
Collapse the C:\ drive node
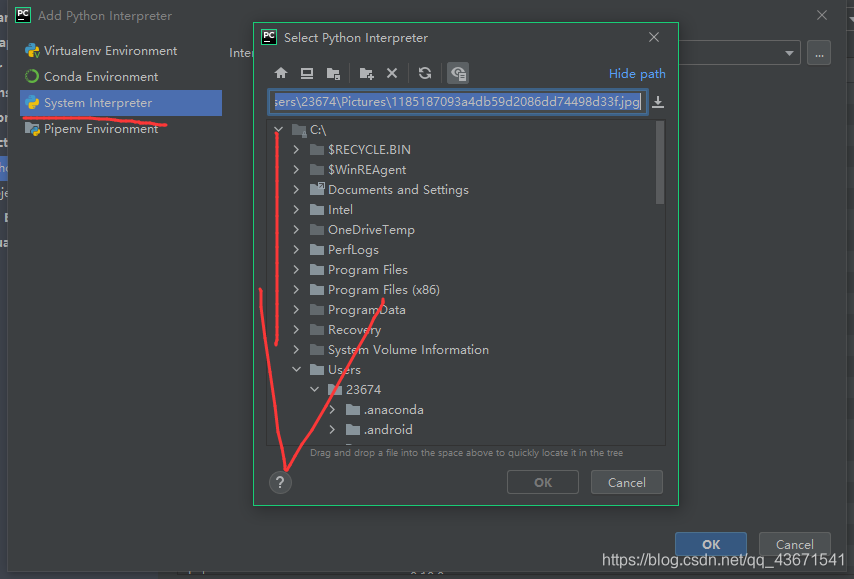[278, 130]
